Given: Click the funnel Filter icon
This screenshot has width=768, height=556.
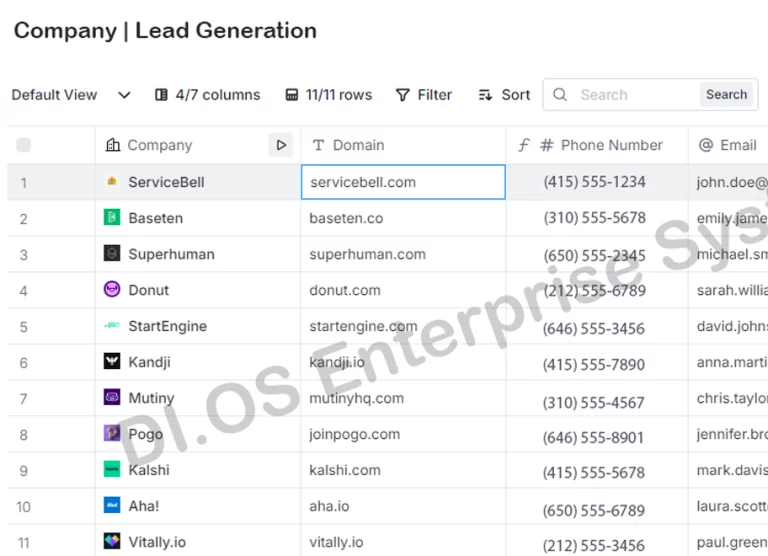Looking at the screenshot, I should (402, 95).
